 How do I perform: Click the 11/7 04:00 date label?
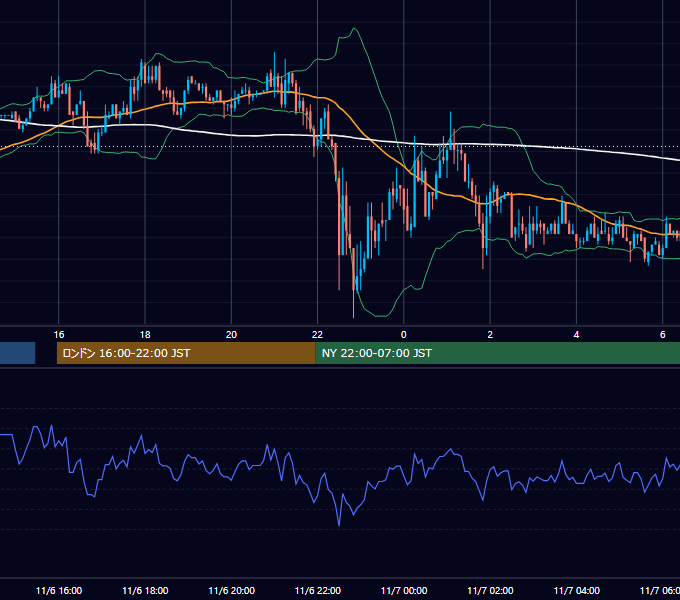576,590
